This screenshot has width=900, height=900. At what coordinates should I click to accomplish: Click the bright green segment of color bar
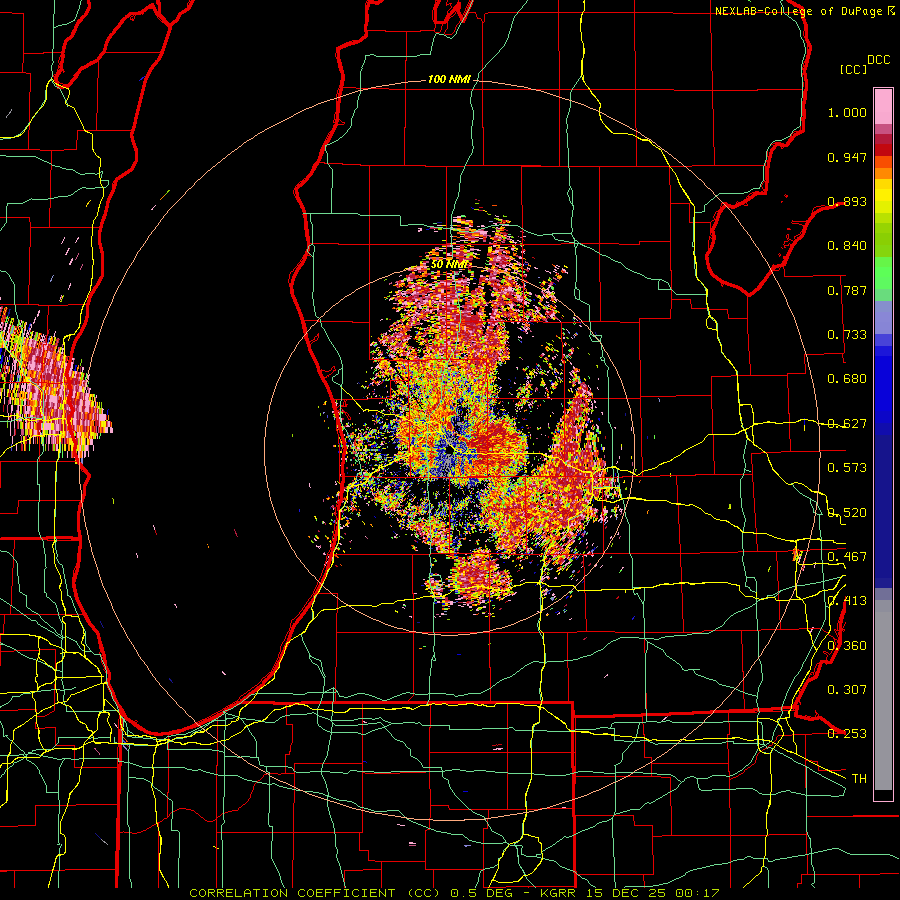(x=883, y=273)
